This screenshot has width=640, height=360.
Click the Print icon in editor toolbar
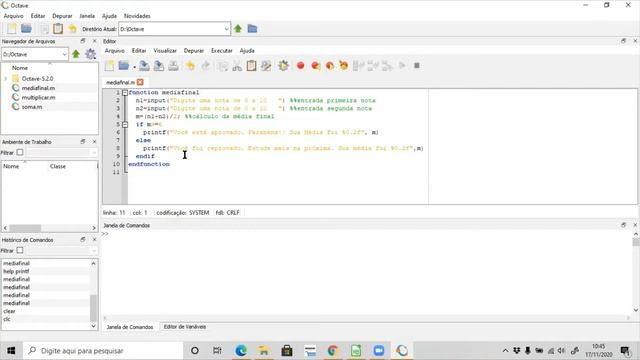[x=173, y=66]
